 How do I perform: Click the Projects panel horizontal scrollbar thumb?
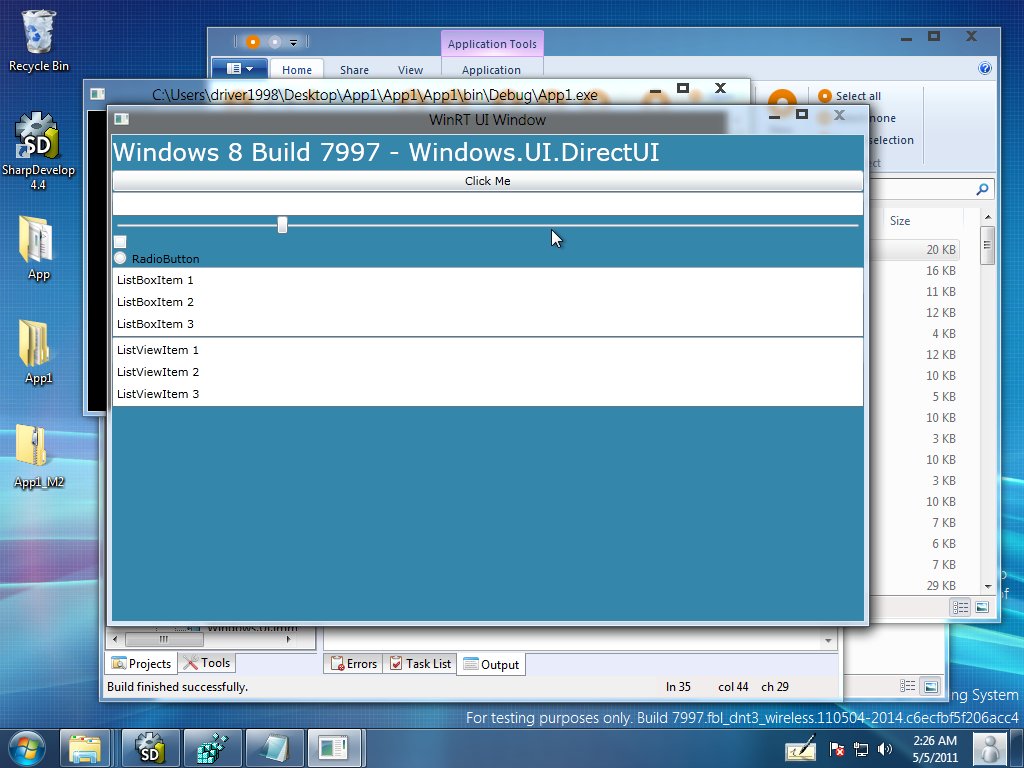click(x=163, y=639)
